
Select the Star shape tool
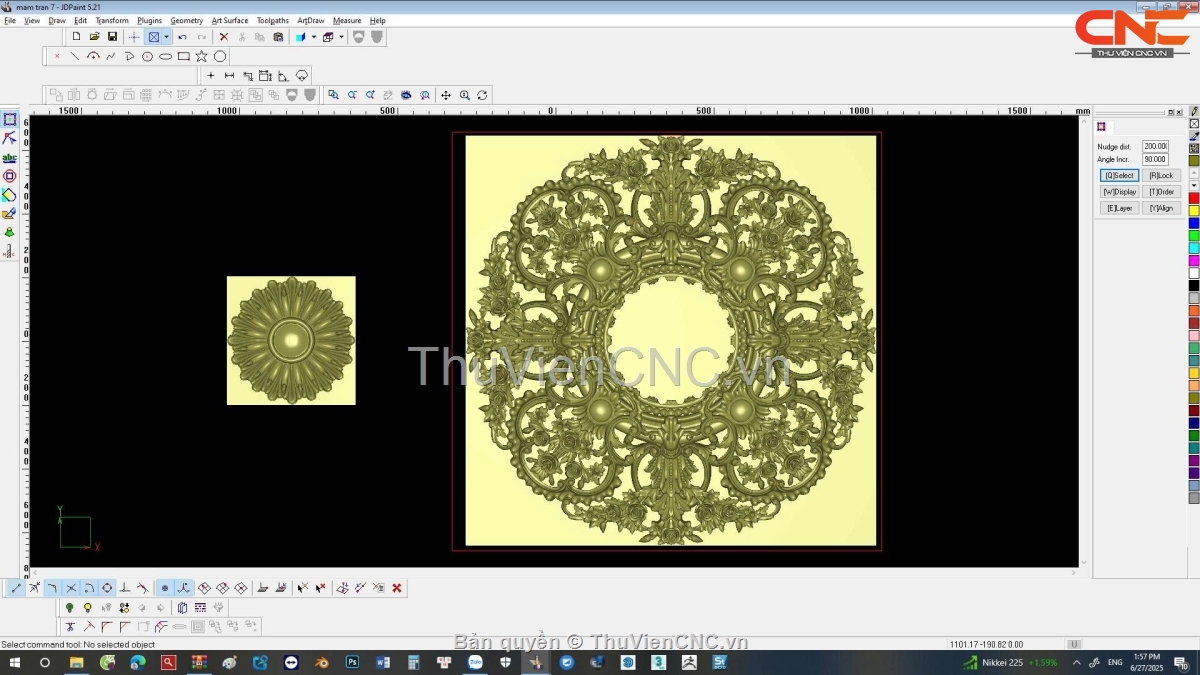pos(202,56)
